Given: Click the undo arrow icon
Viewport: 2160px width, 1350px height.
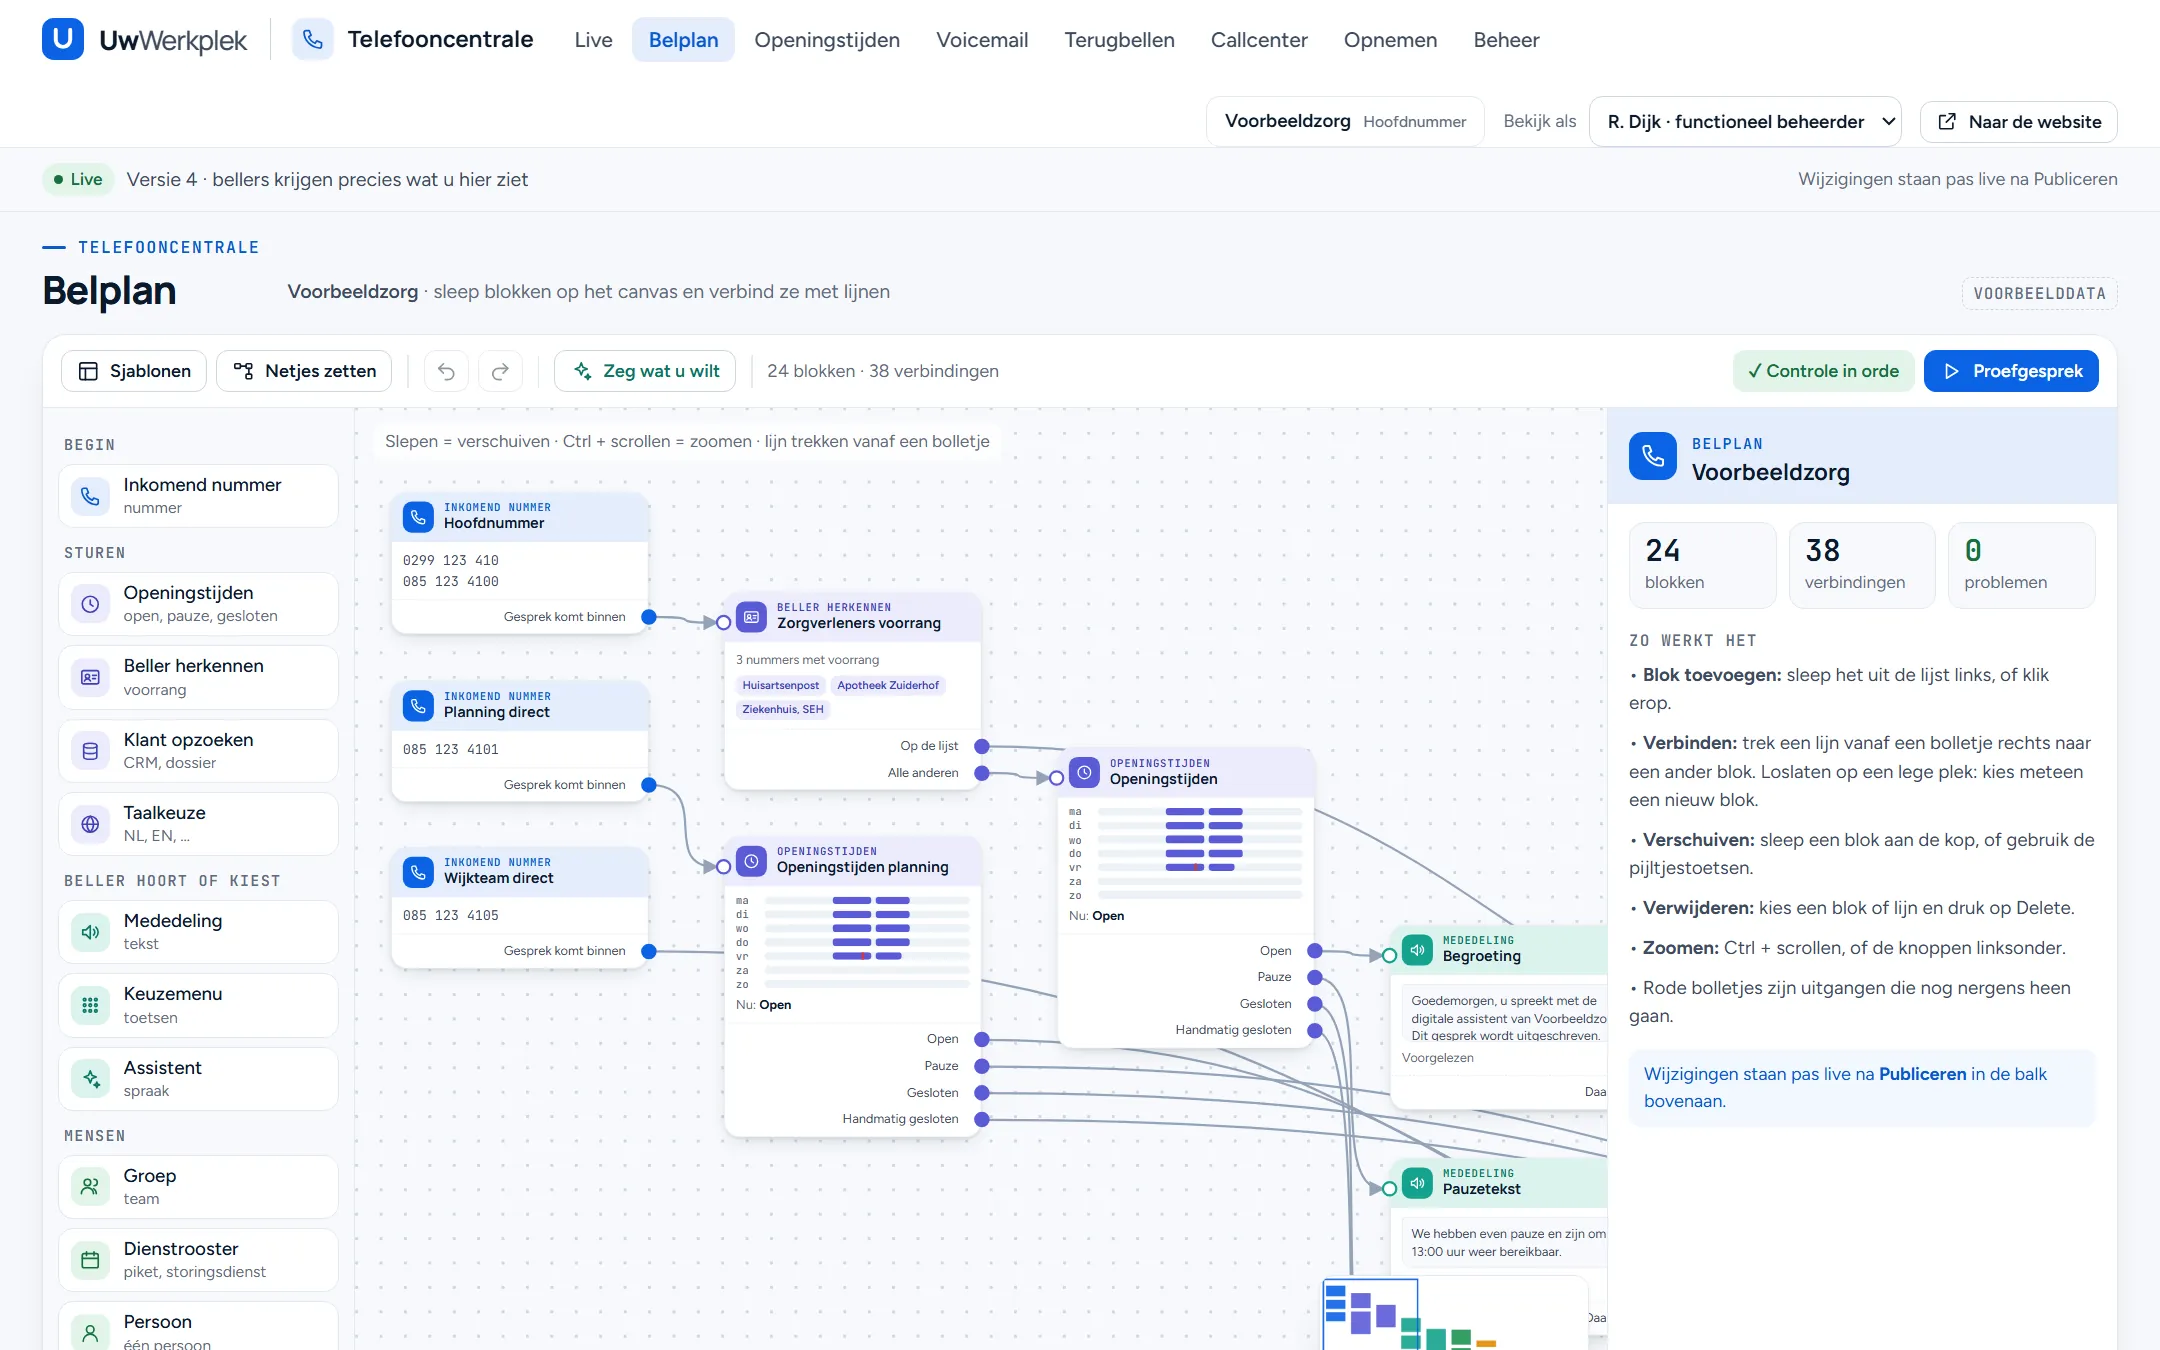Looking at the screenshot, I should coord(446,371).
